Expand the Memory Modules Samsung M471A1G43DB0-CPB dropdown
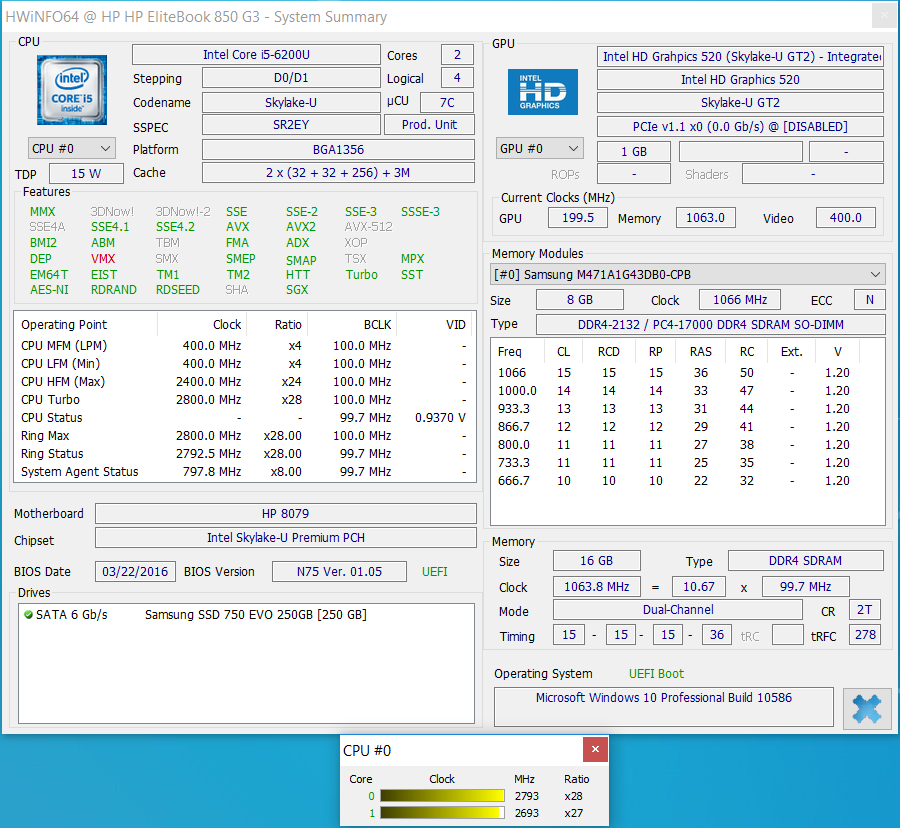 pos(688,274)
